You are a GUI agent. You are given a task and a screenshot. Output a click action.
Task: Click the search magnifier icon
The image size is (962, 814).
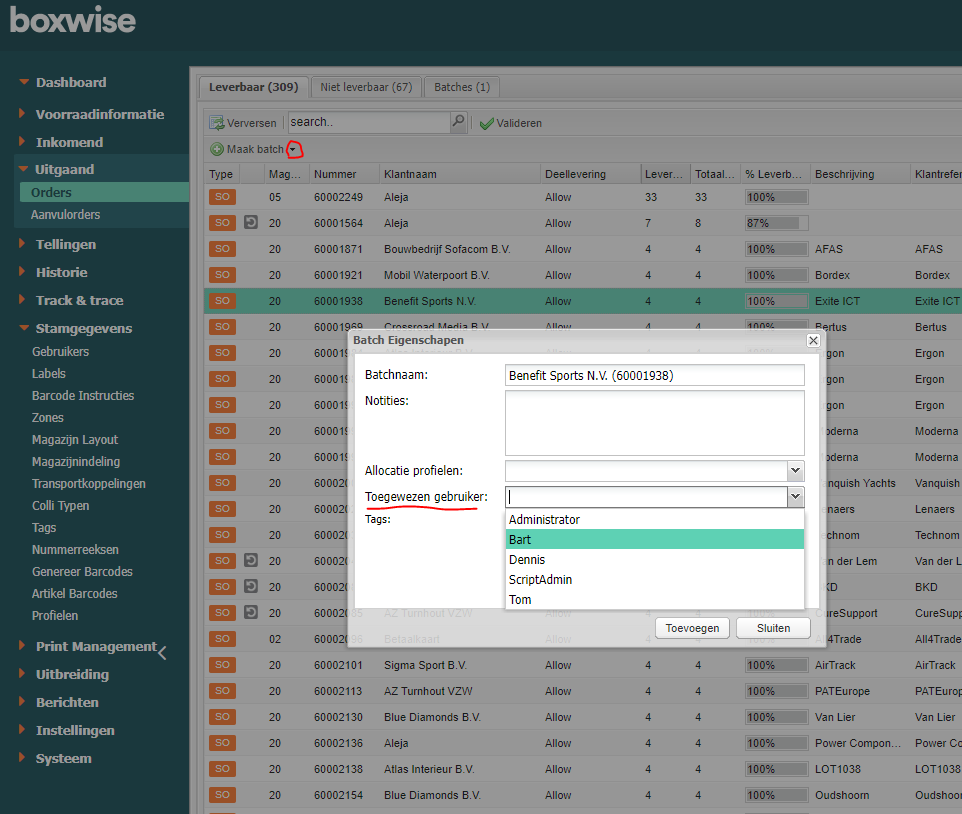click(458, 122)
